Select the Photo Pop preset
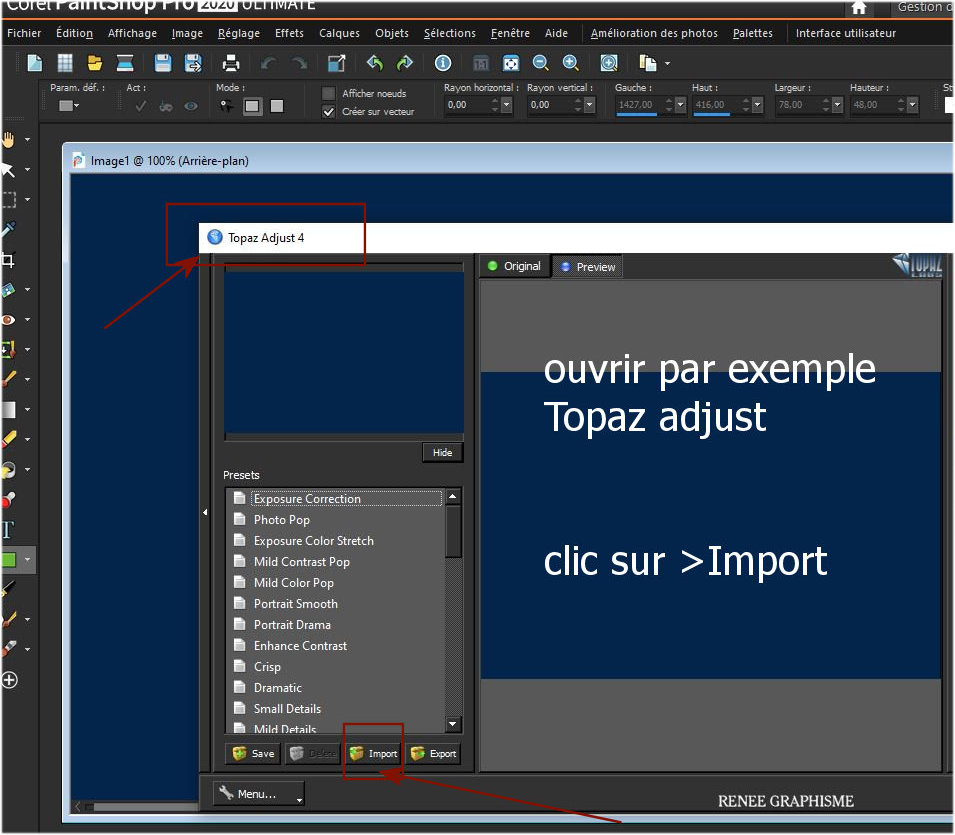Screen dimensions: 955x835 coord(281,520)
